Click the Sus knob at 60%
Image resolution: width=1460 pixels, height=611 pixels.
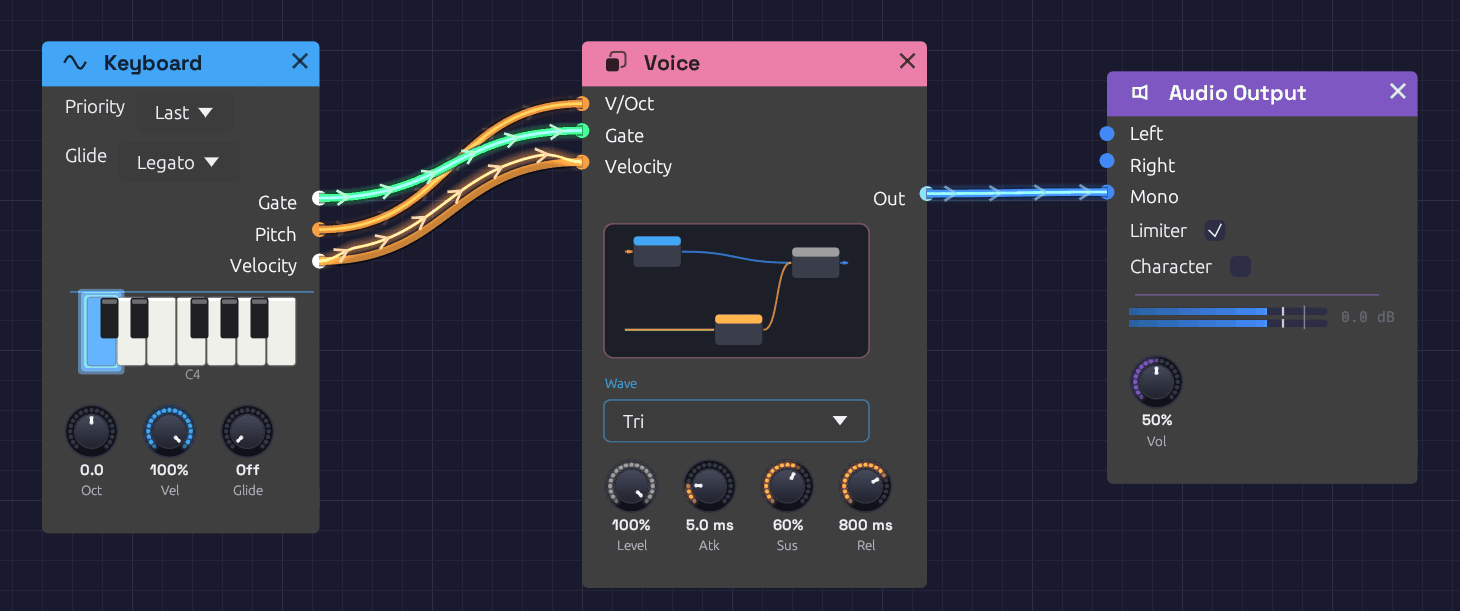pos(787,486)
